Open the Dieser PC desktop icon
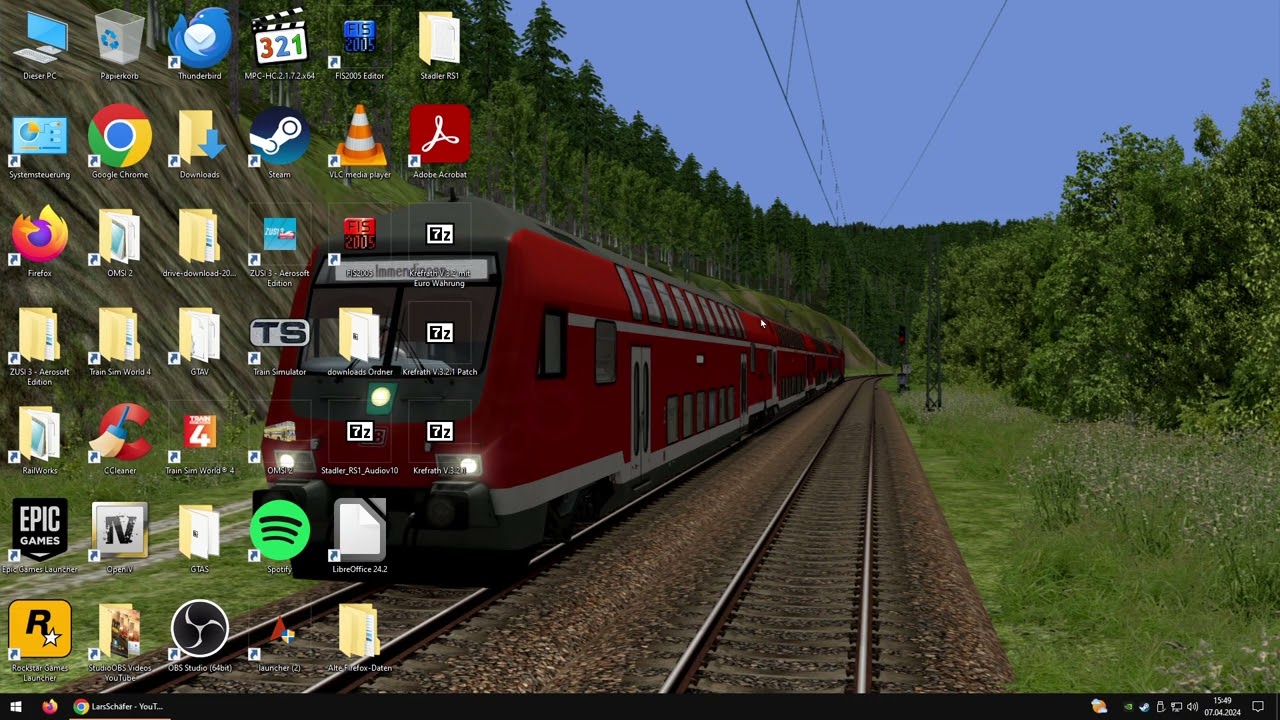Viewport: 1280px width, 720px height. point(40,45)
